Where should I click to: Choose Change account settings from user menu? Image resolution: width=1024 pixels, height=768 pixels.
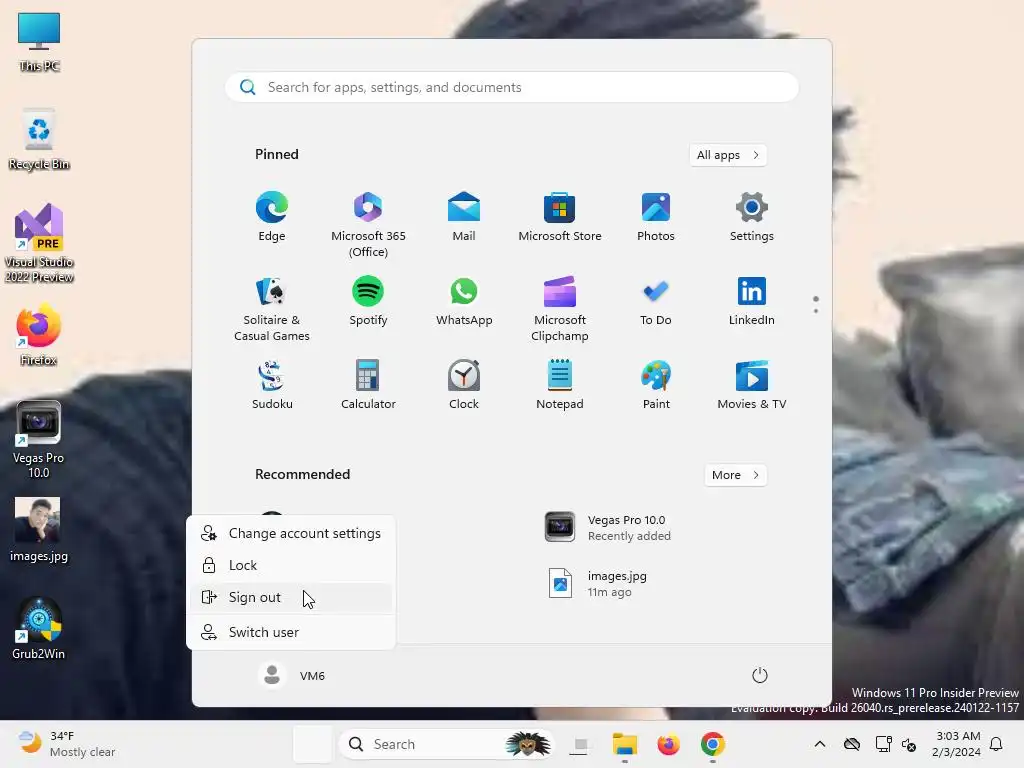291,533
